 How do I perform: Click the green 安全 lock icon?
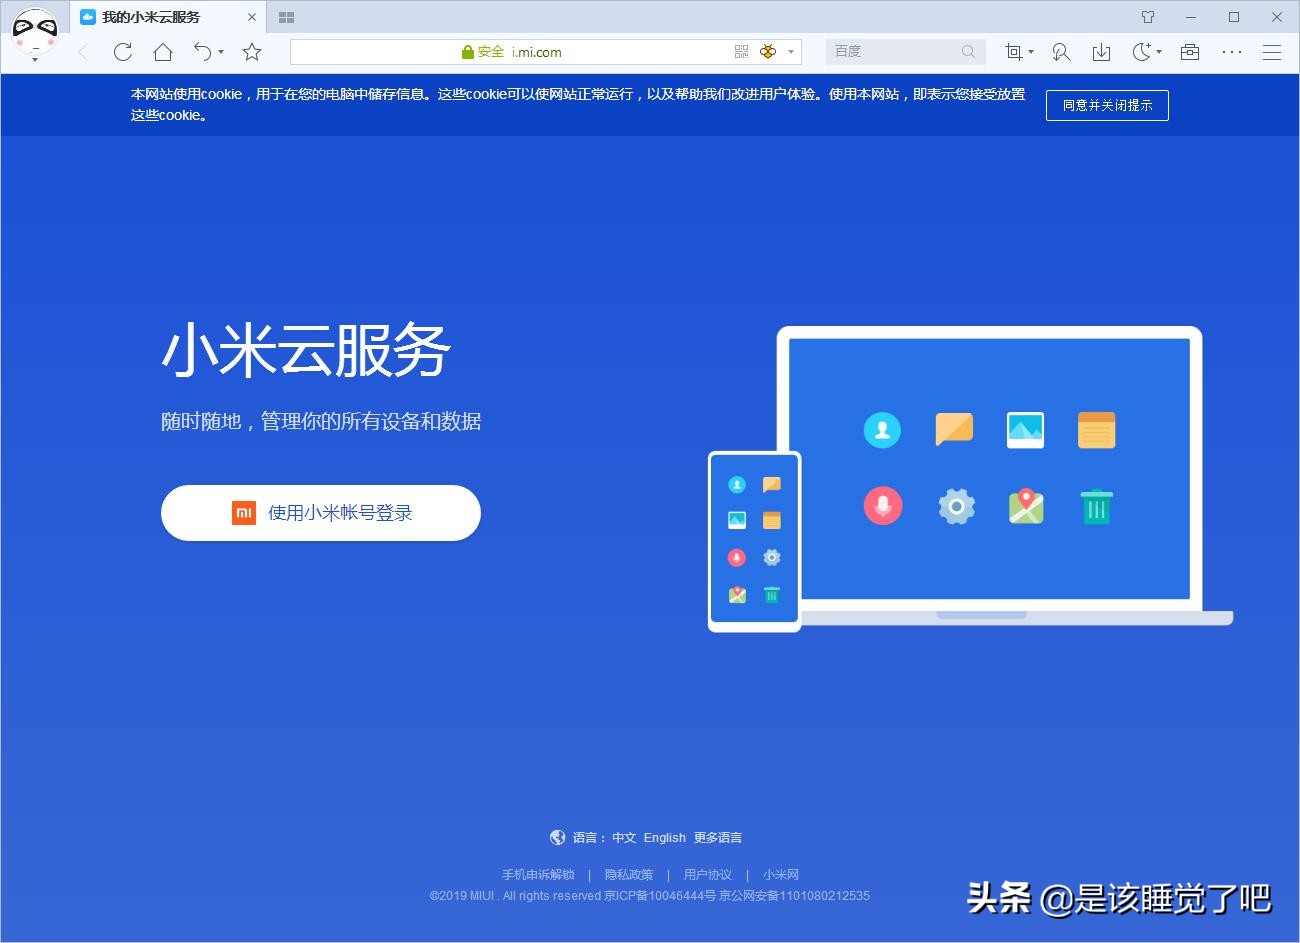click(x=467, y=52)
